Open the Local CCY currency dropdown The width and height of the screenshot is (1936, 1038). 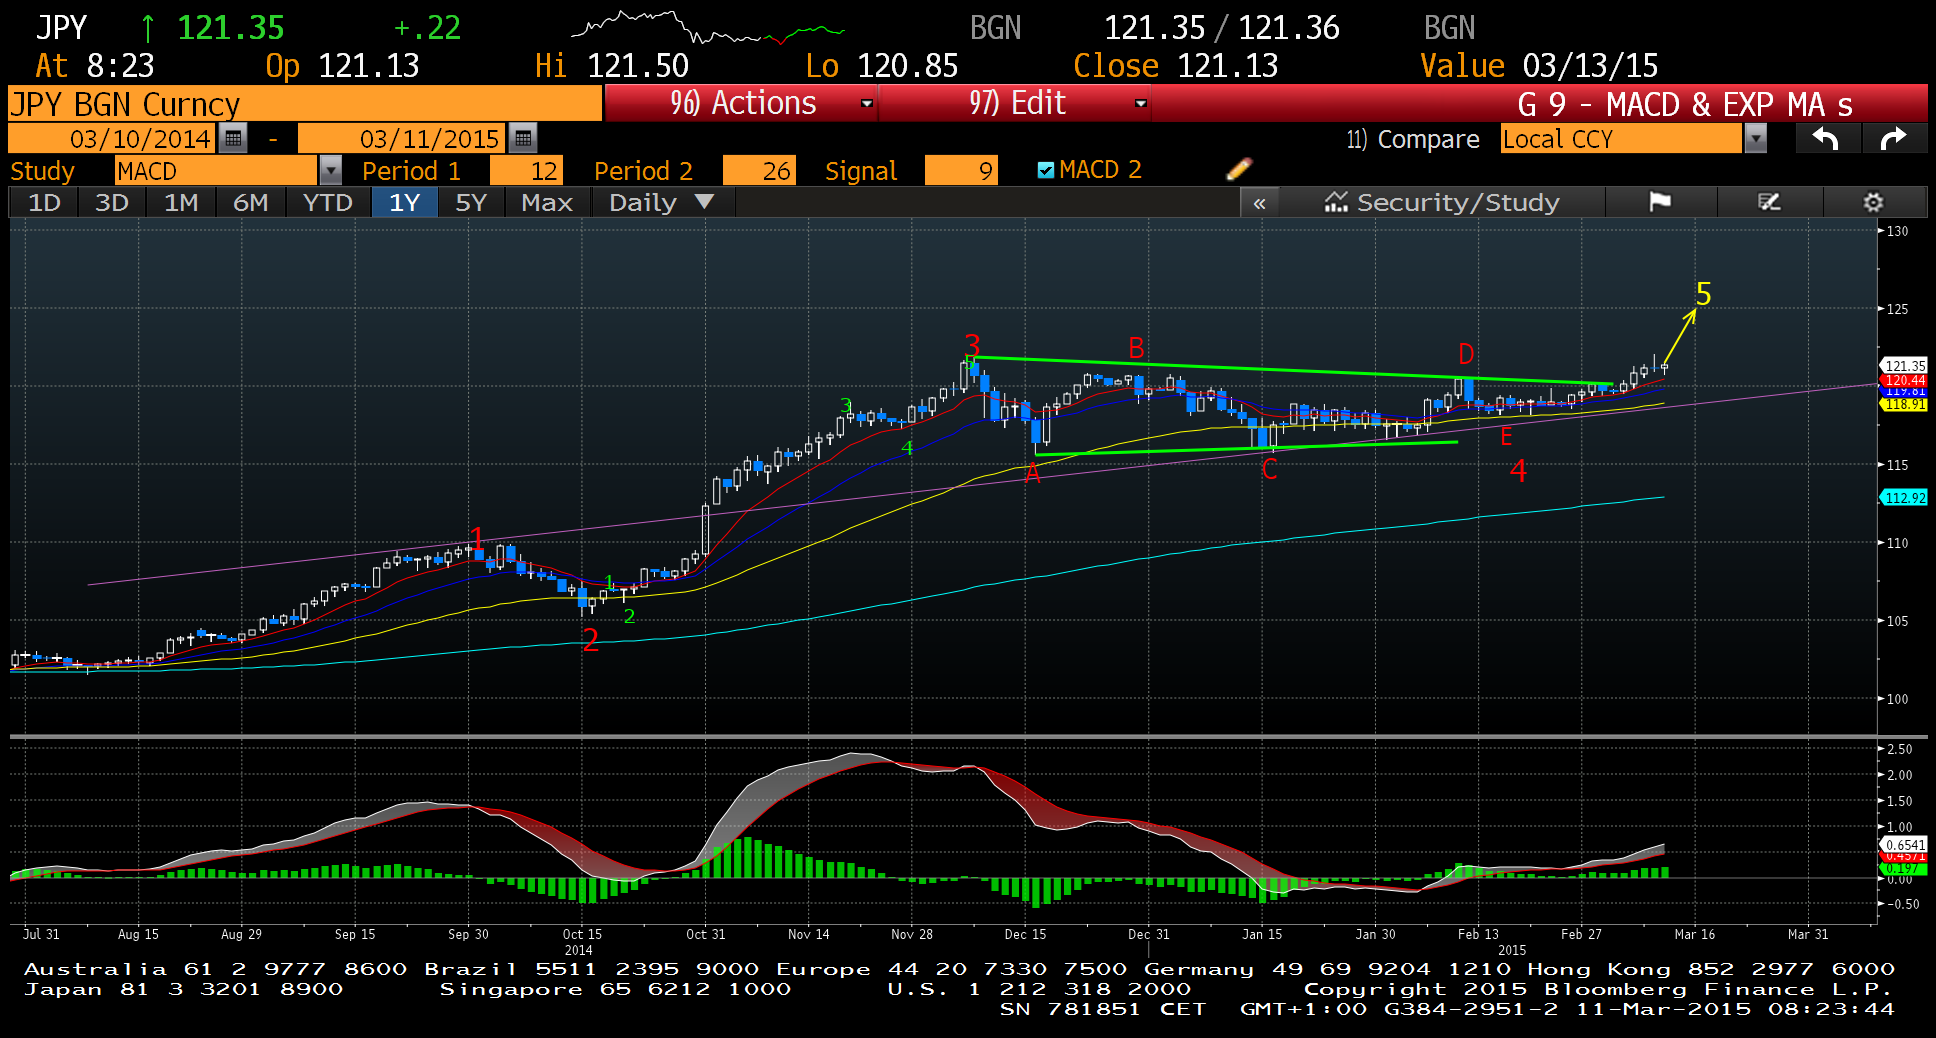click(x=1755, y=139)
